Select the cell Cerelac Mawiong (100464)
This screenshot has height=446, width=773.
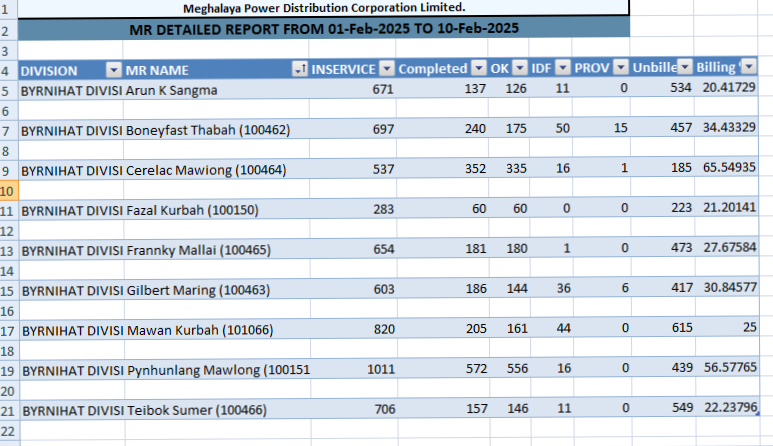point(216,170)
